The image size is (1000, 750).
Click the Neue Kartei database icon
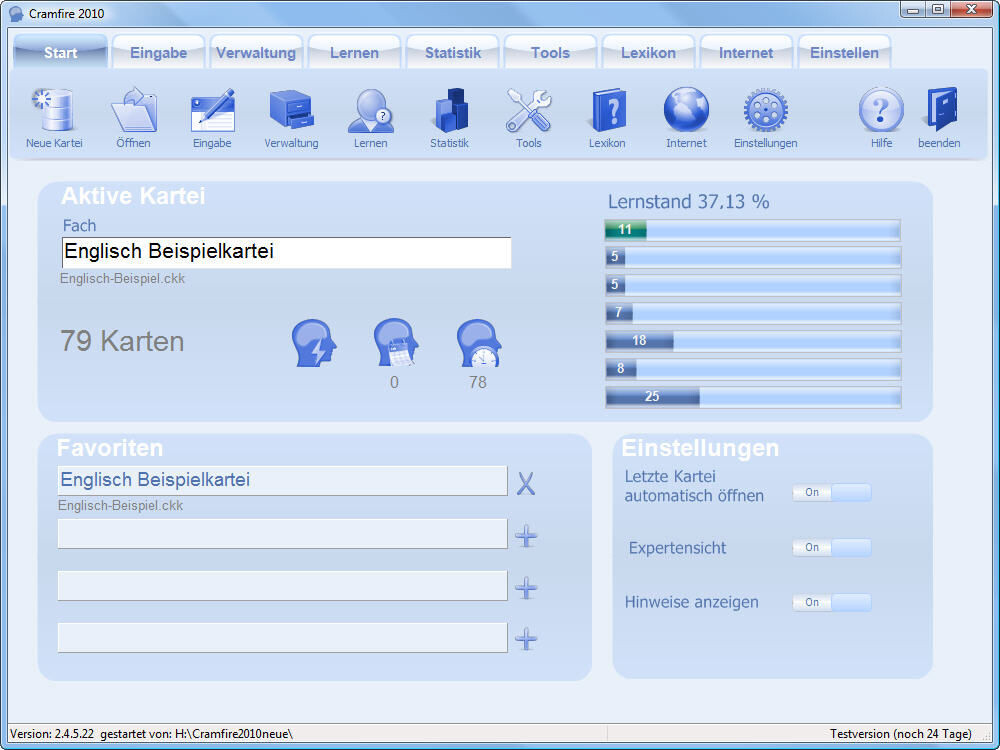[54, 110]
